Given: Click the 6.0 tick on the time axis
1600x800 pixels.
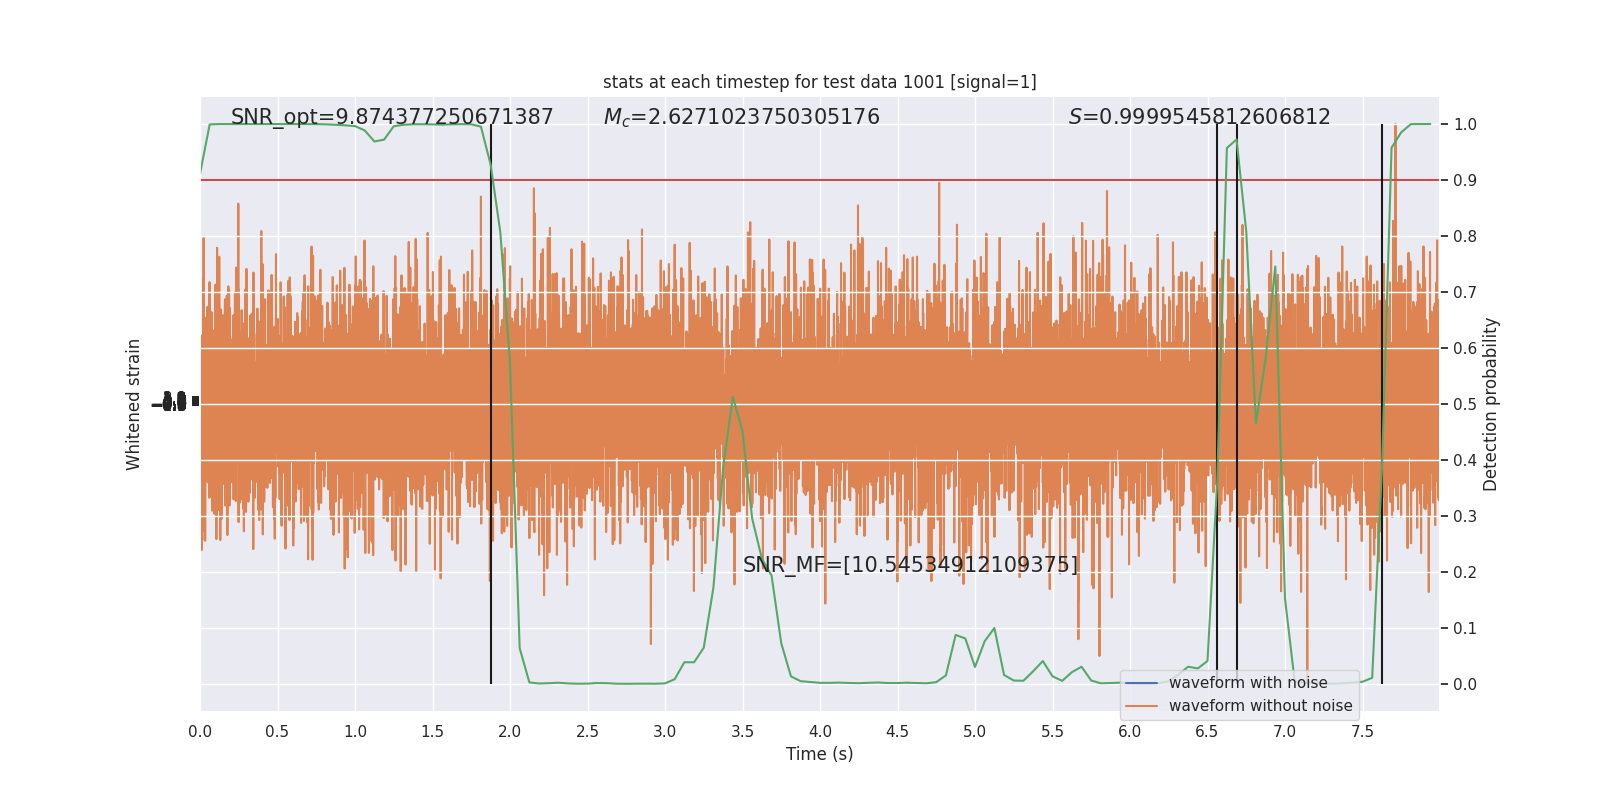Looking at the screenshot, I should click(x=1130, y=732).
